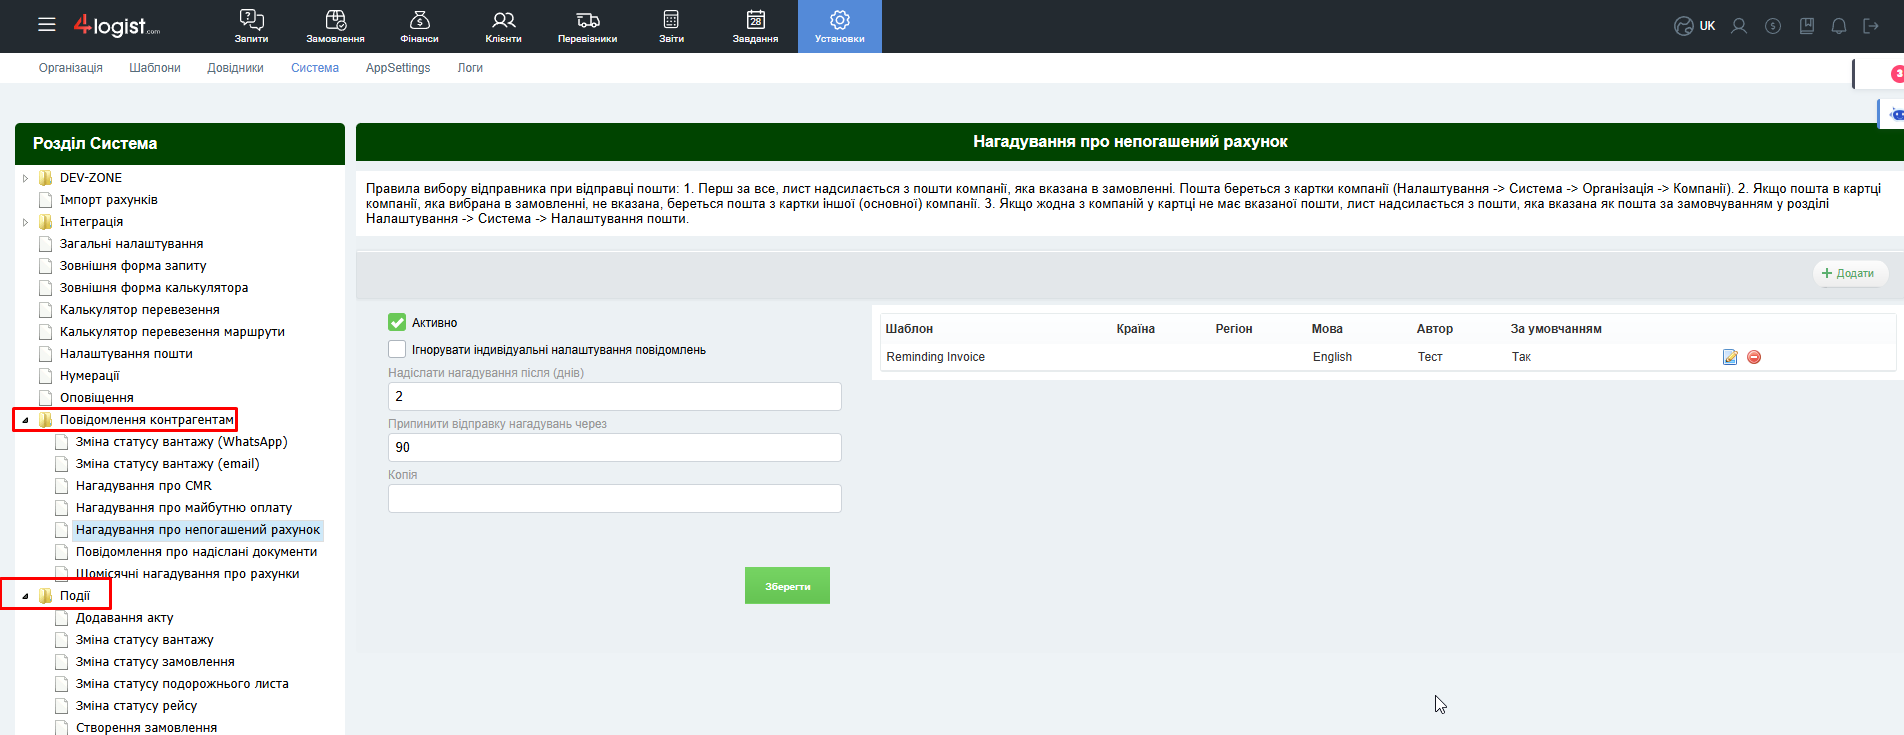Collapse the Події folder
The image size is (1904, 735).
click(x=25, y=596)
